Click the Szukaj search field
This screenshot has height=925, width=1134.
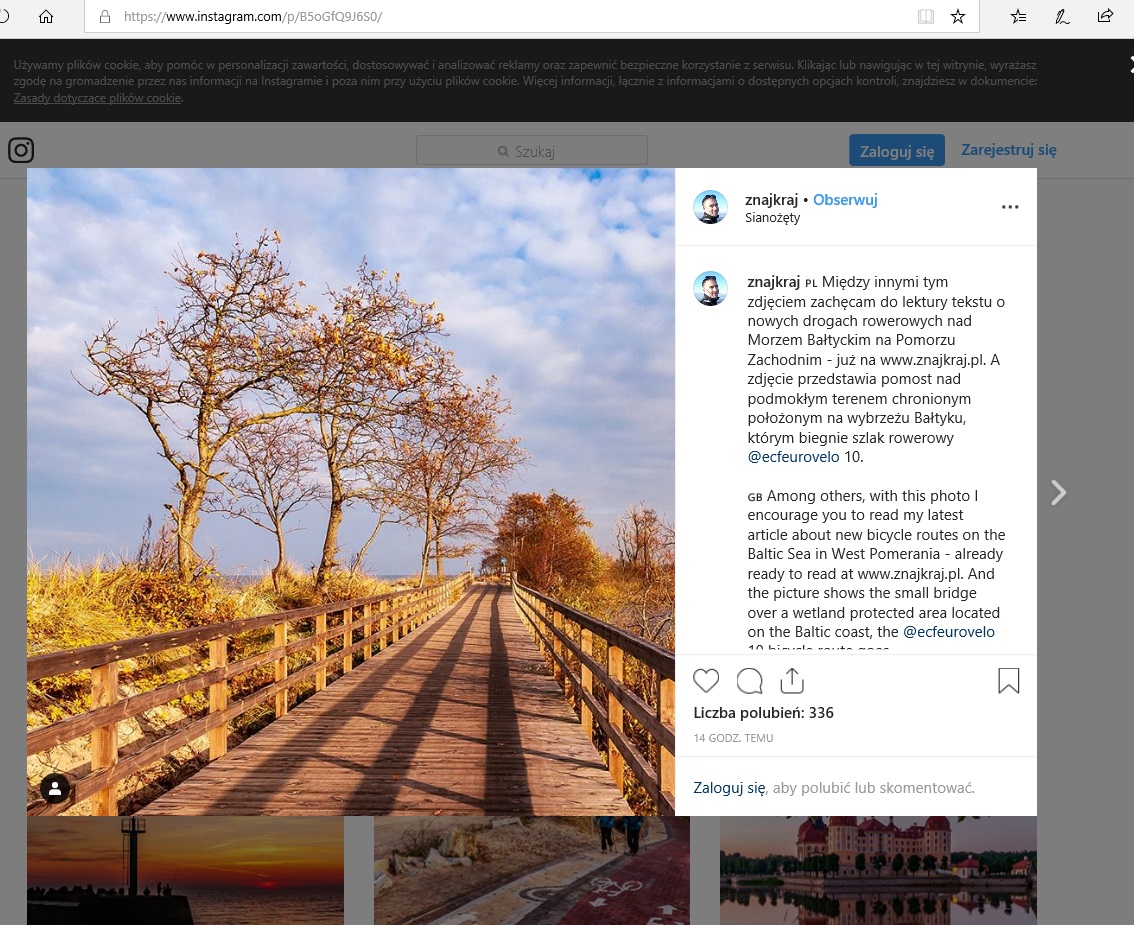click(531, 151)
